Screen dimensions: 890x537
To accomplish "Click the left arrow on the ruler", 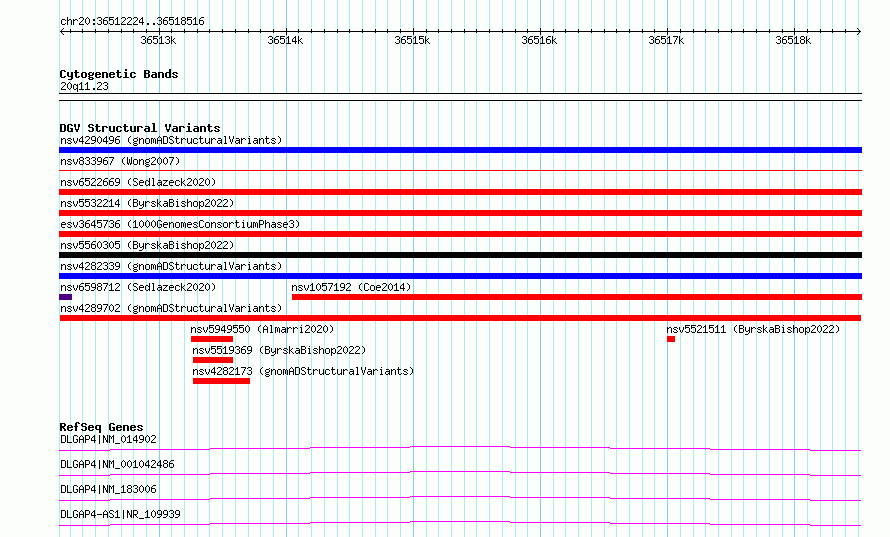I will click(62, 32).
